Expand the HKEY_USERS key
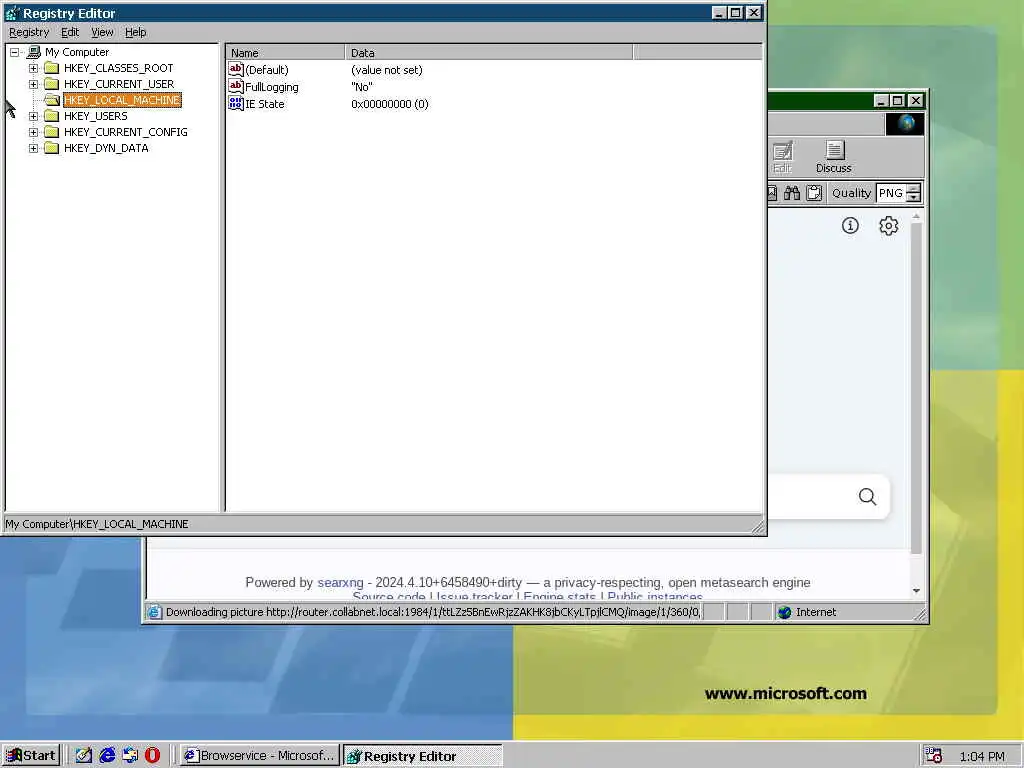 click(33, 116)
